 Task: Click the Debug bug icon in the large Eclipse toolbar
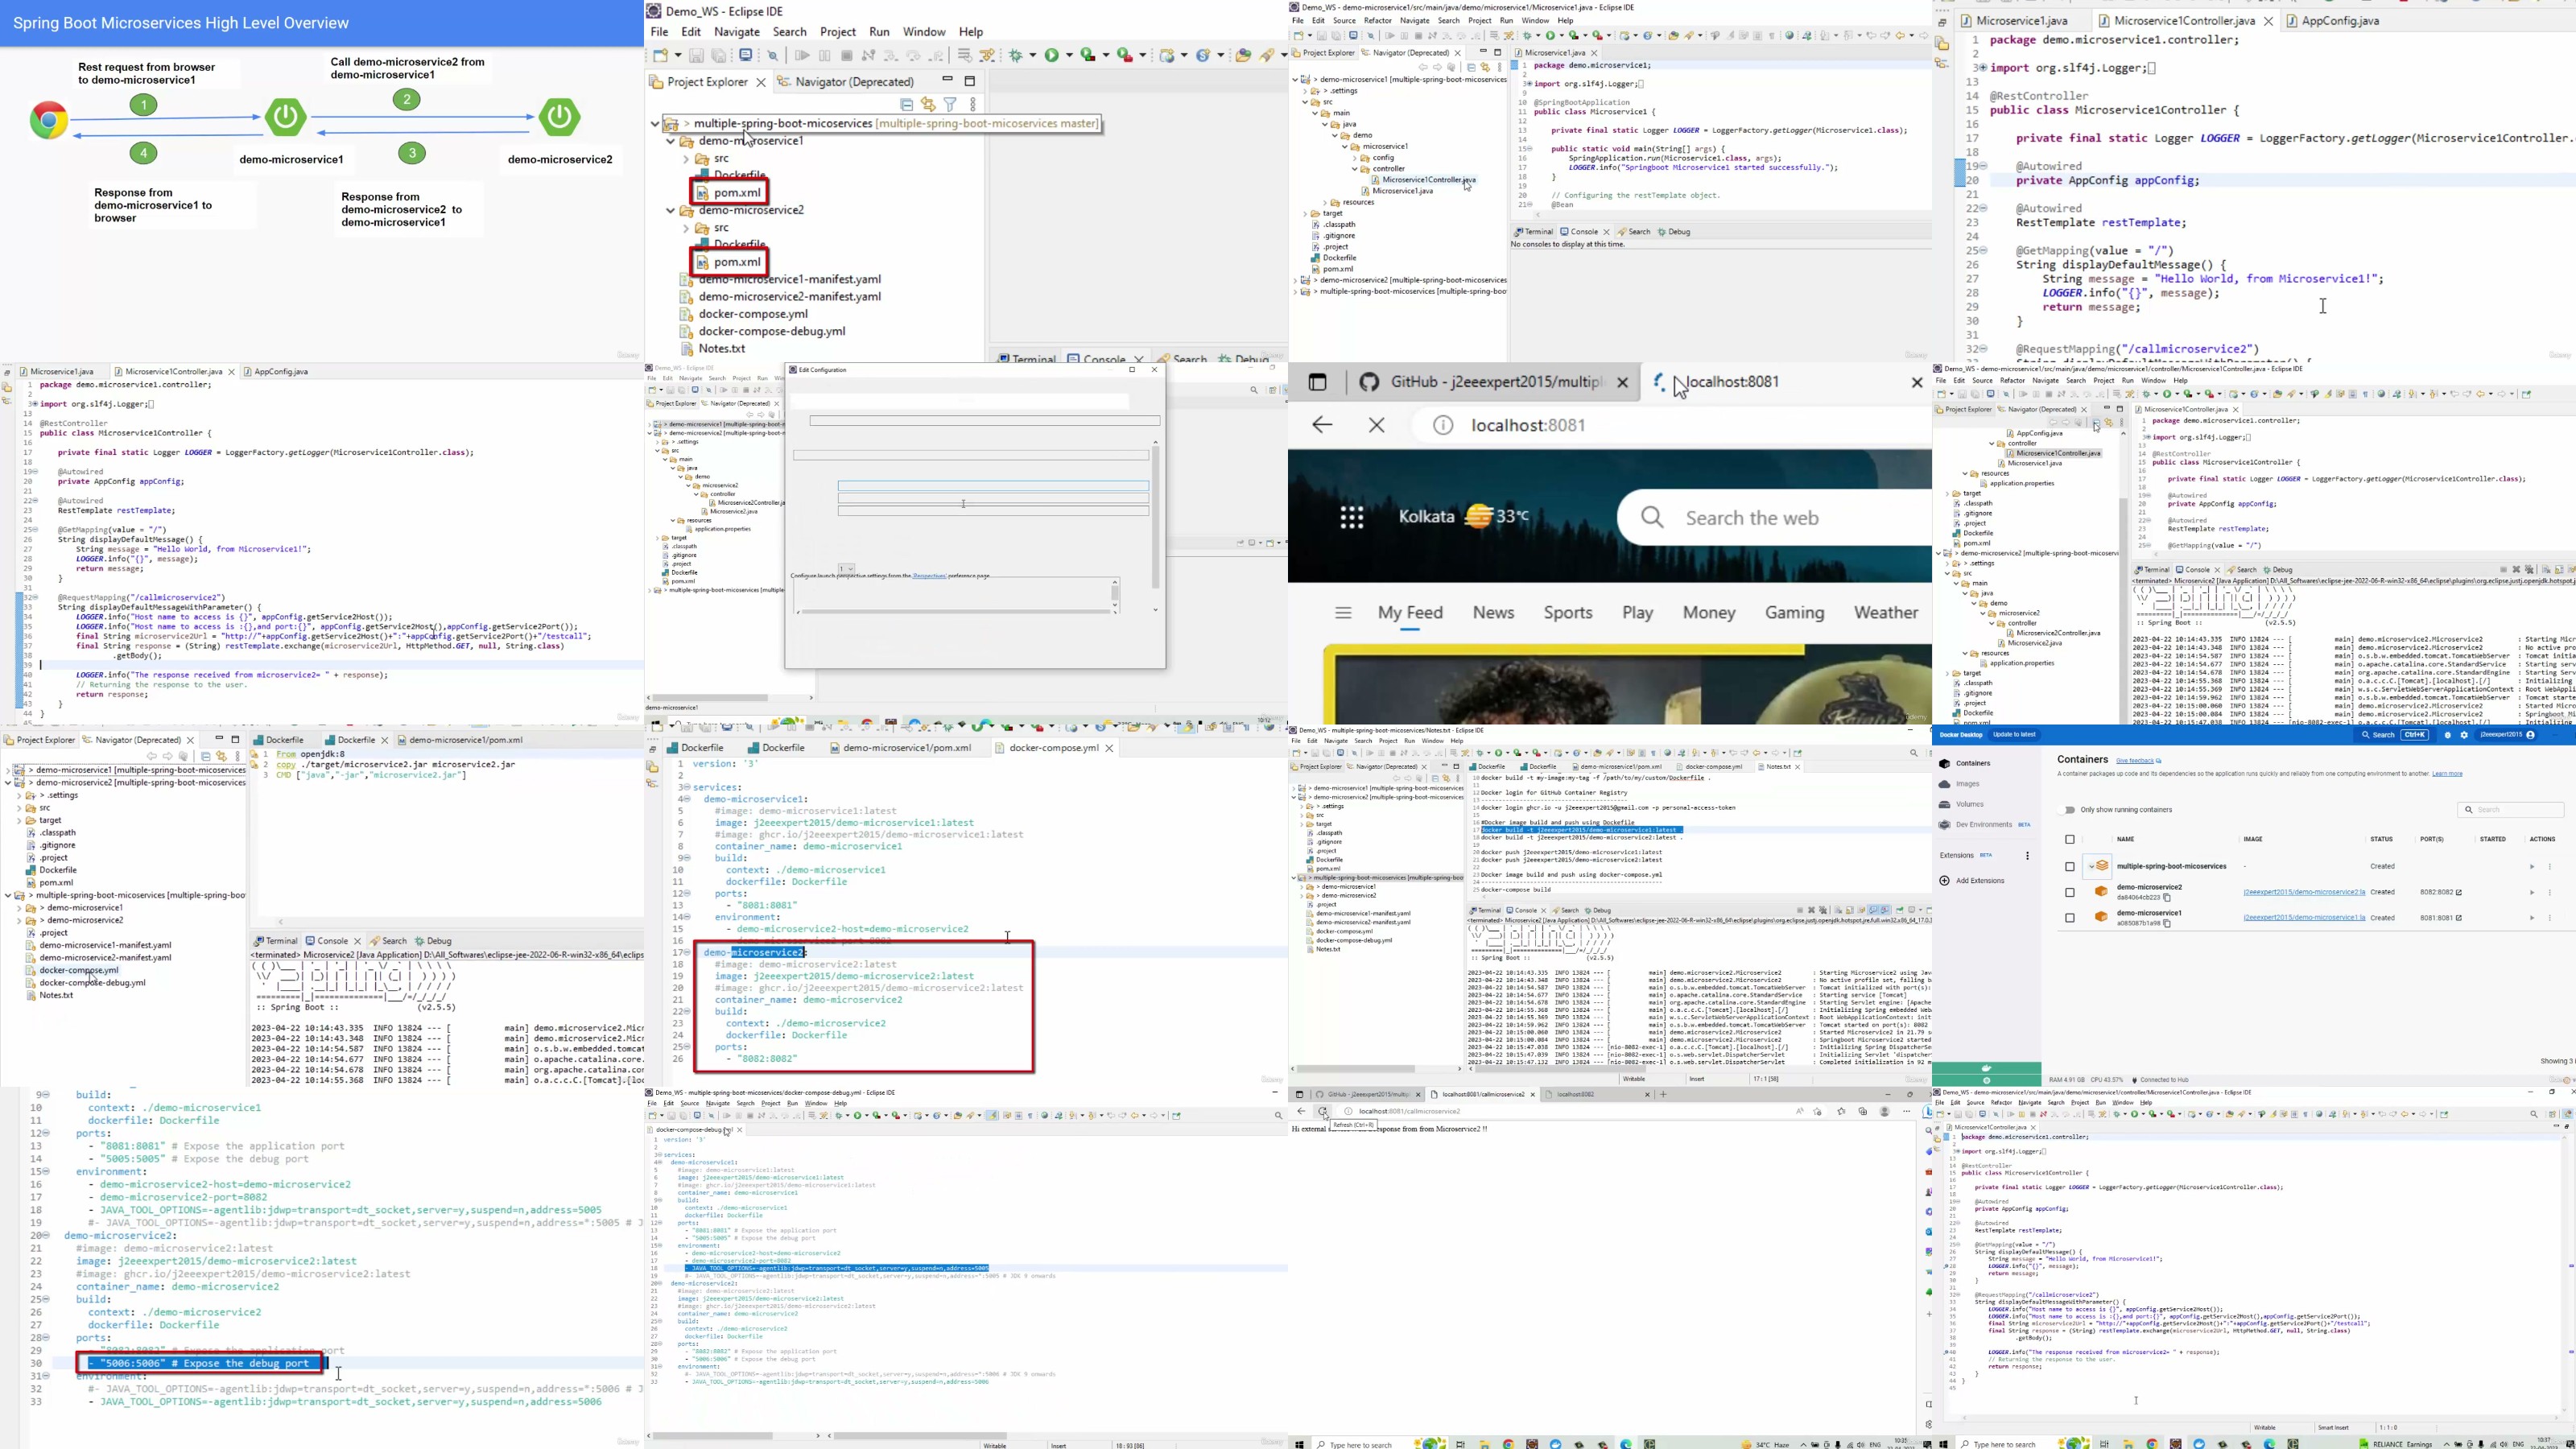(x=1017, y=56)
